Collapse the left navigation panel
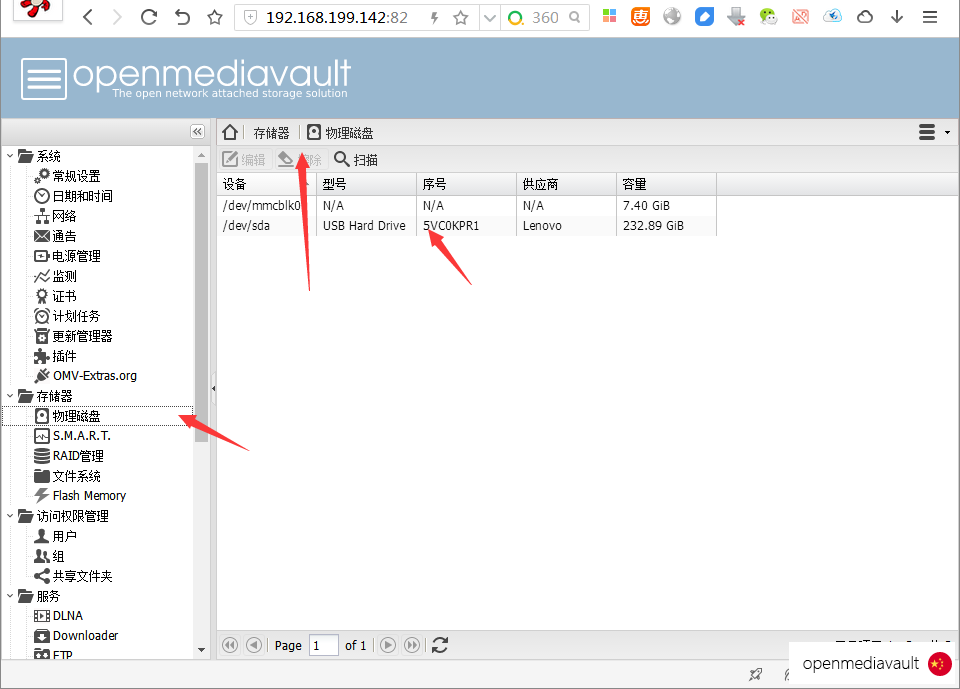The image size is (960, 689). tap(197, 132)
